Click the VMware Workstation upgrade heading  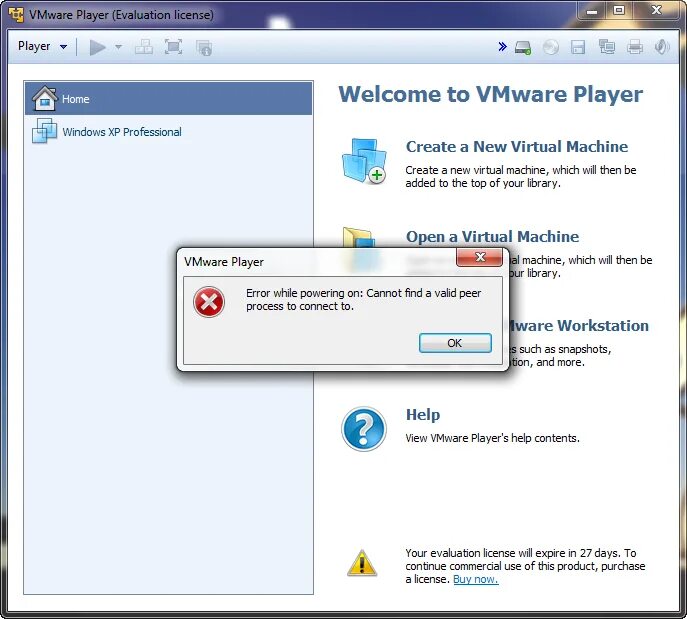click(x=578, y=325)
